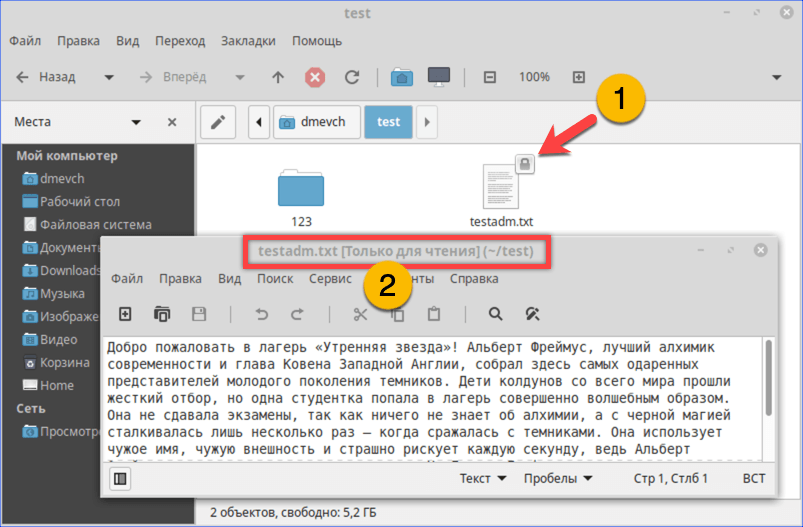803x527 pixels.
Task: Open the Музыка sidebar folder
Action: pyautogui.click(x=52, y=294)
